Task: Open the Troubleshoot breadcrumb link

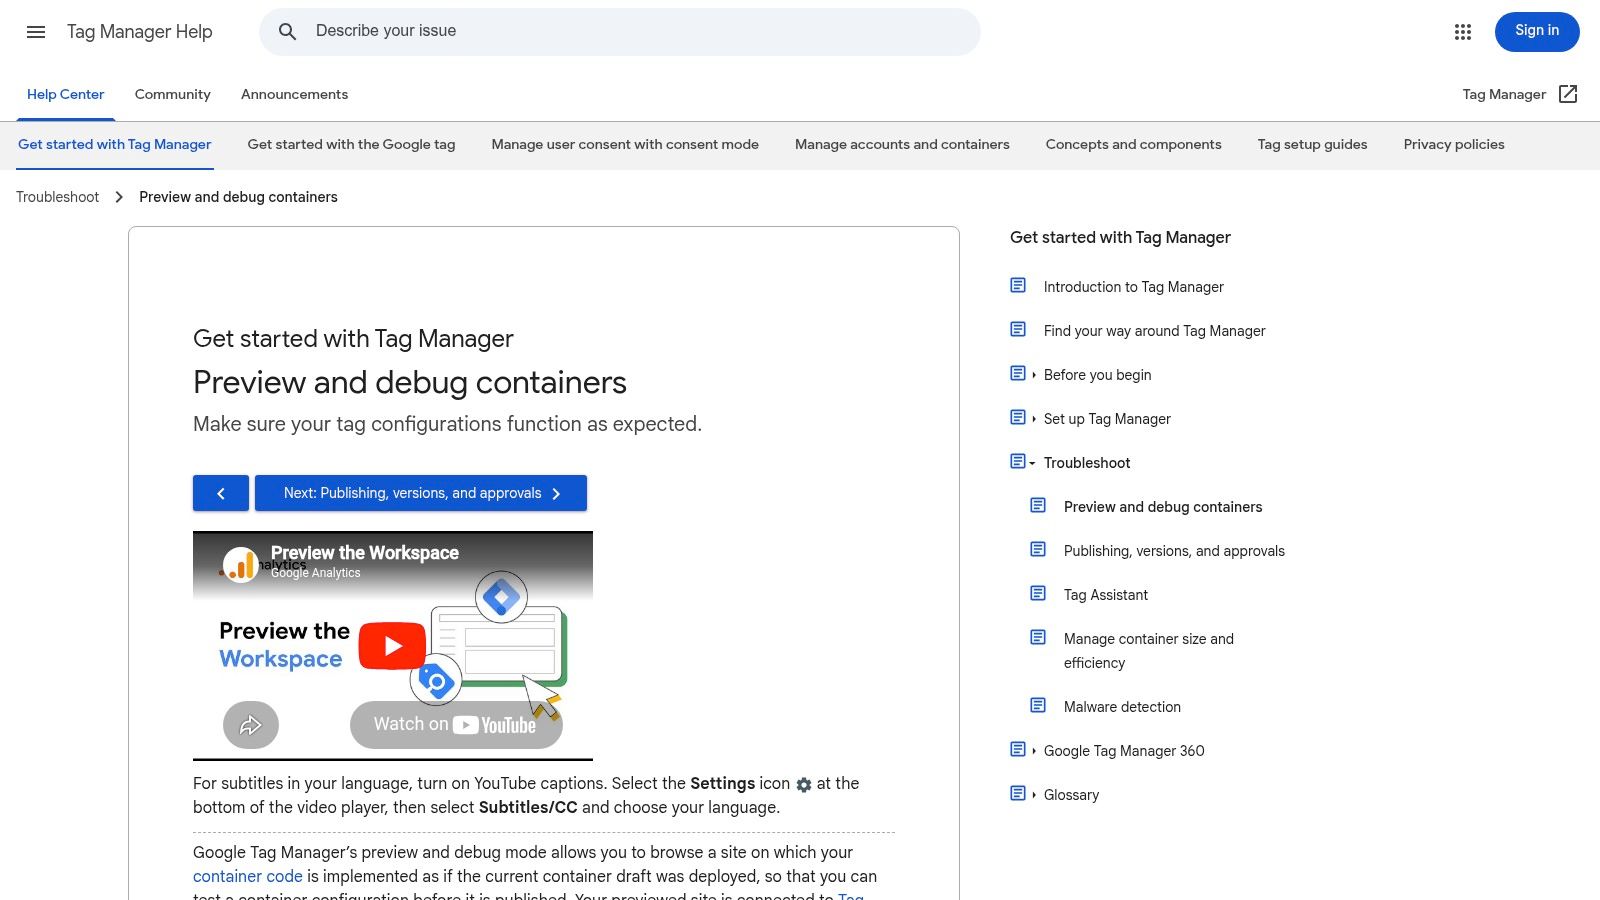Action: (x=57, y=196)
